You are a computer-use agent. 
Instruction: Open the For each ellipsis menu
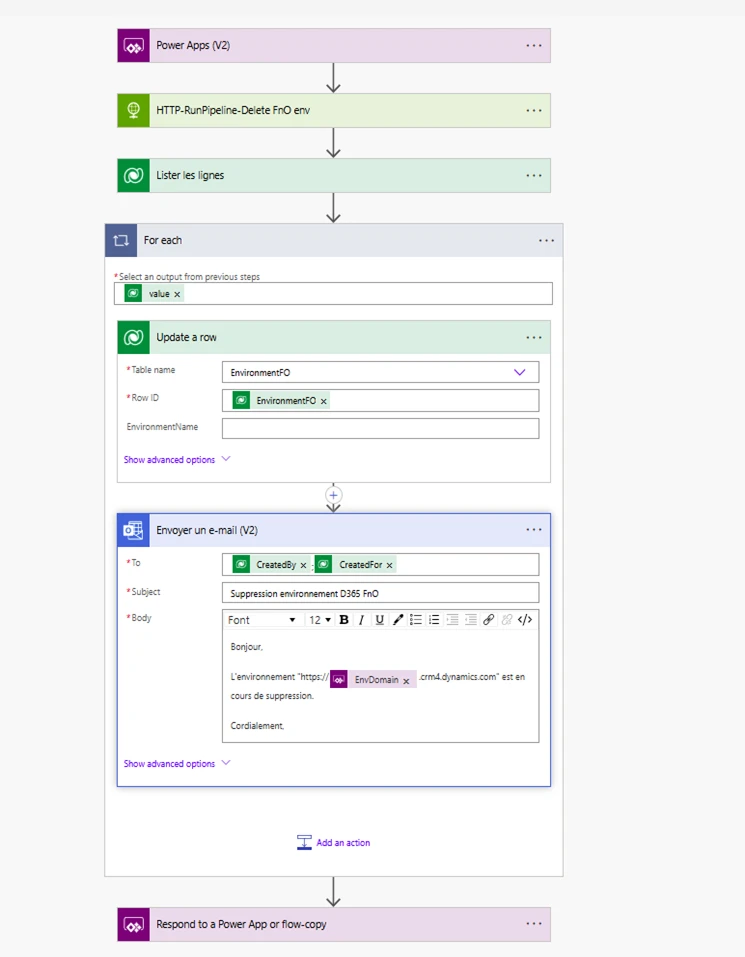pos(546,240)
